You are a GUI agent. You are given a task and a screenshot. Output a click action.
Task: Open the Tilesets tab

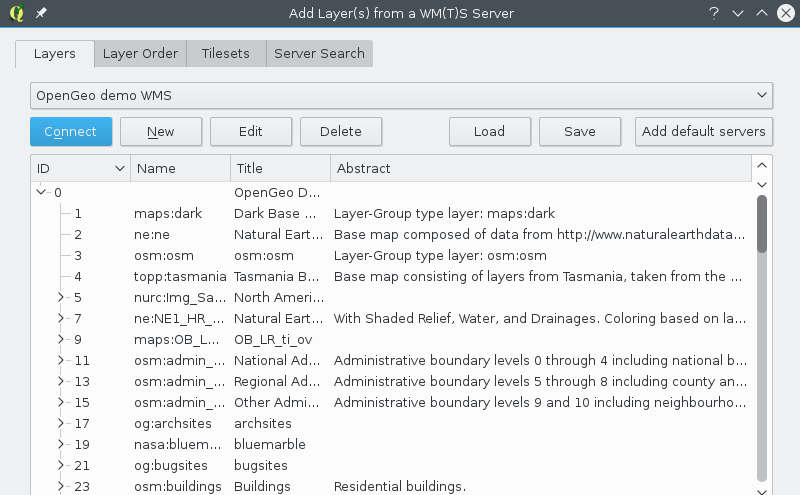click(x=225, y=54)
